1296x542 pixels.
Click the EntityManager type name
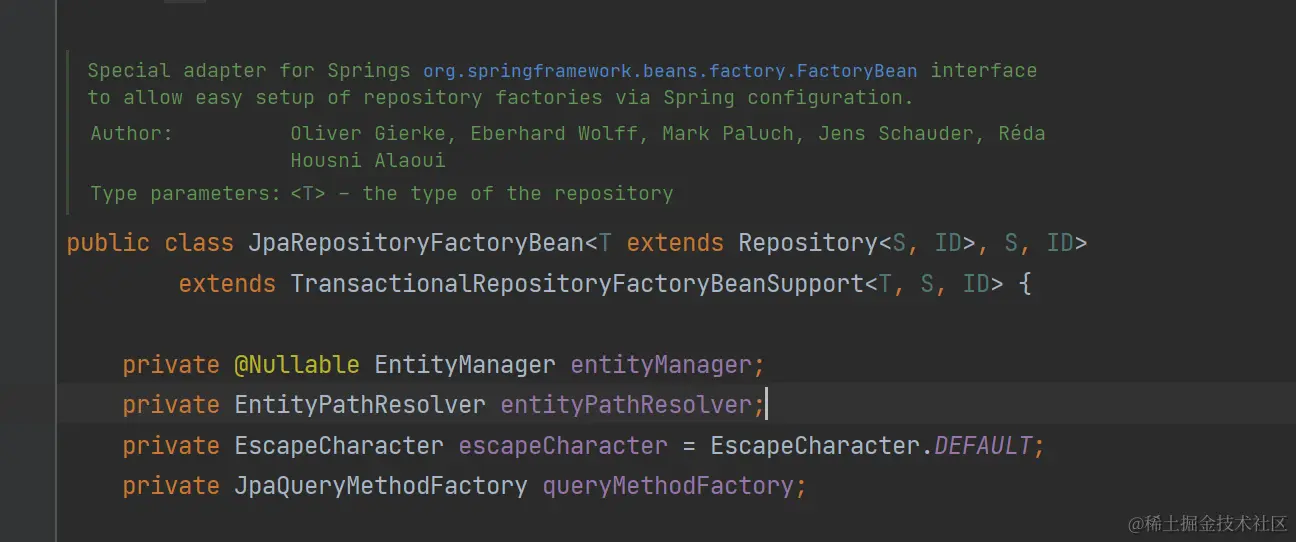pyautogui.click(x=465, y=365)
